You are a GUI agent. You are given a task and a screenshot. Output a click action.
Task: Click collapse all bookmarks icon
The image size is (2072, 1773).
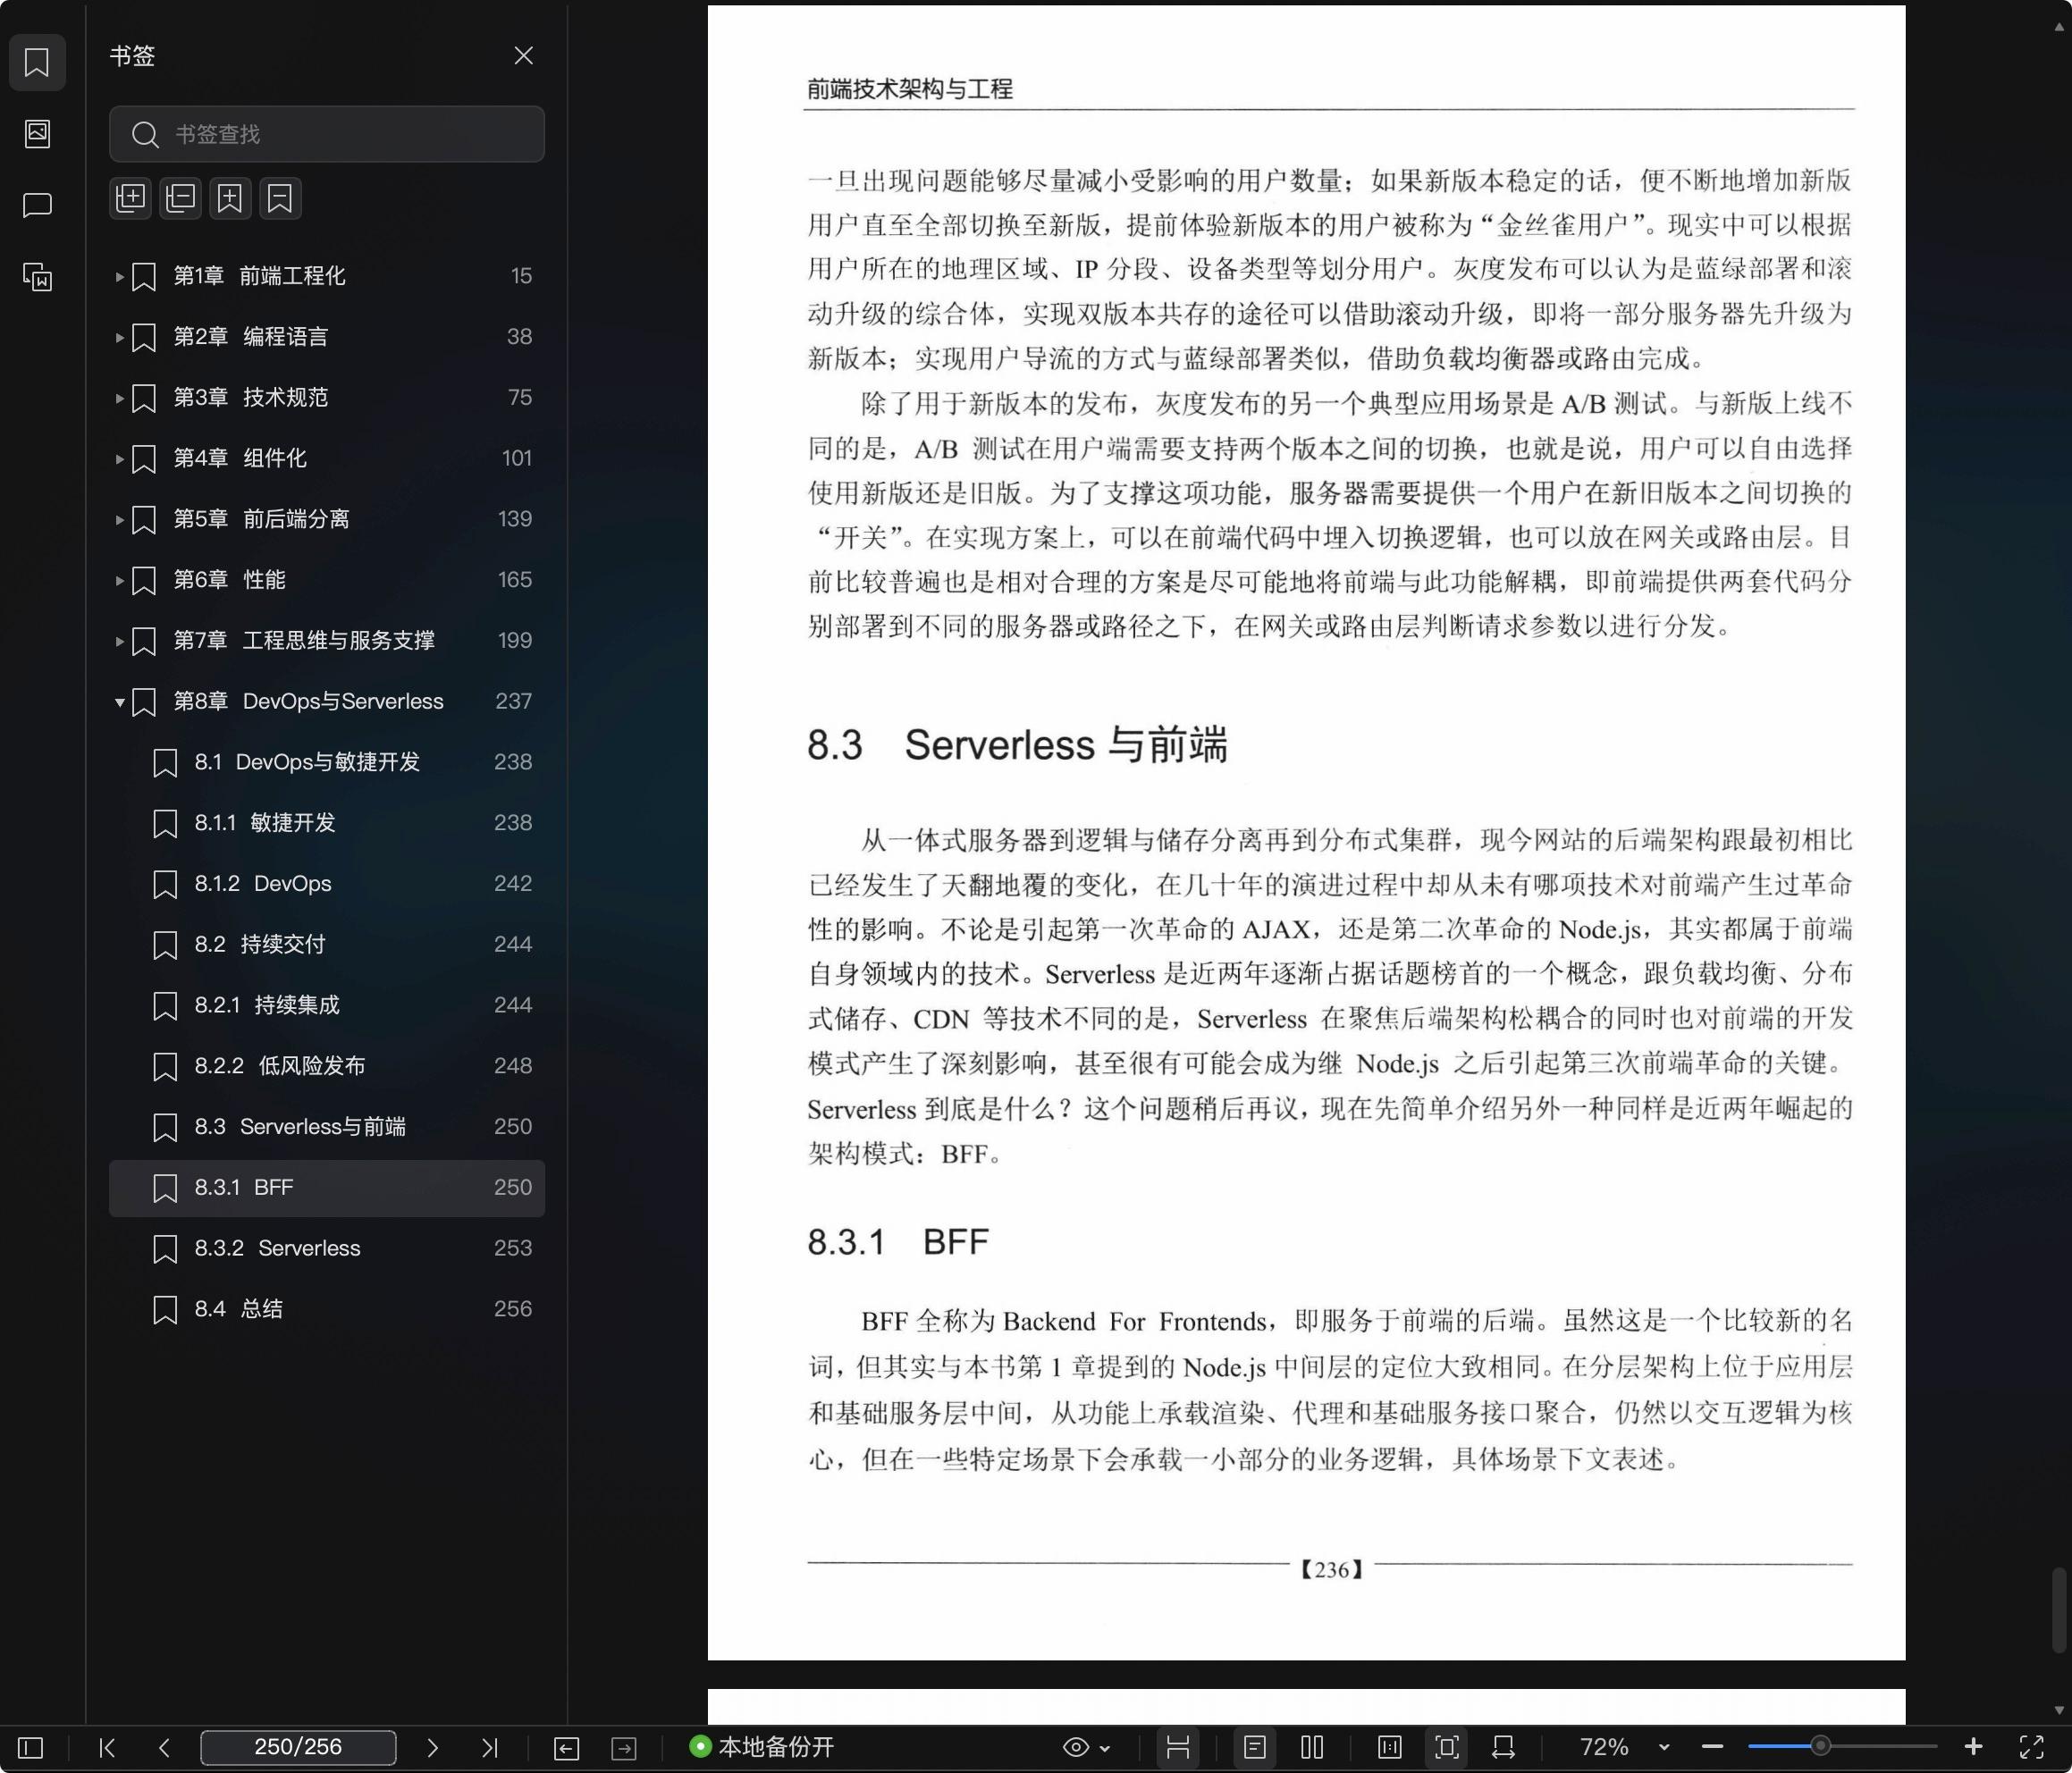tap(181, 198)
